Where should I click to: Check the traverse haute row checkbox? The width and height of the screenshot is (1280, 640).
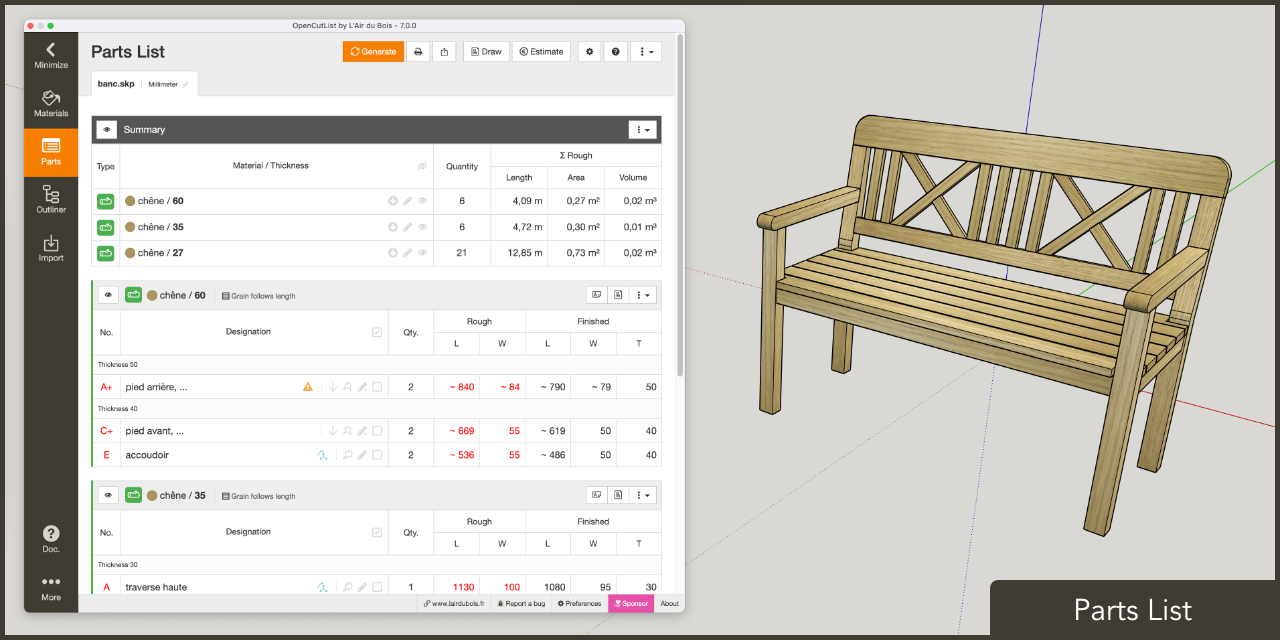pyautogui.click(x=377, y=587)
